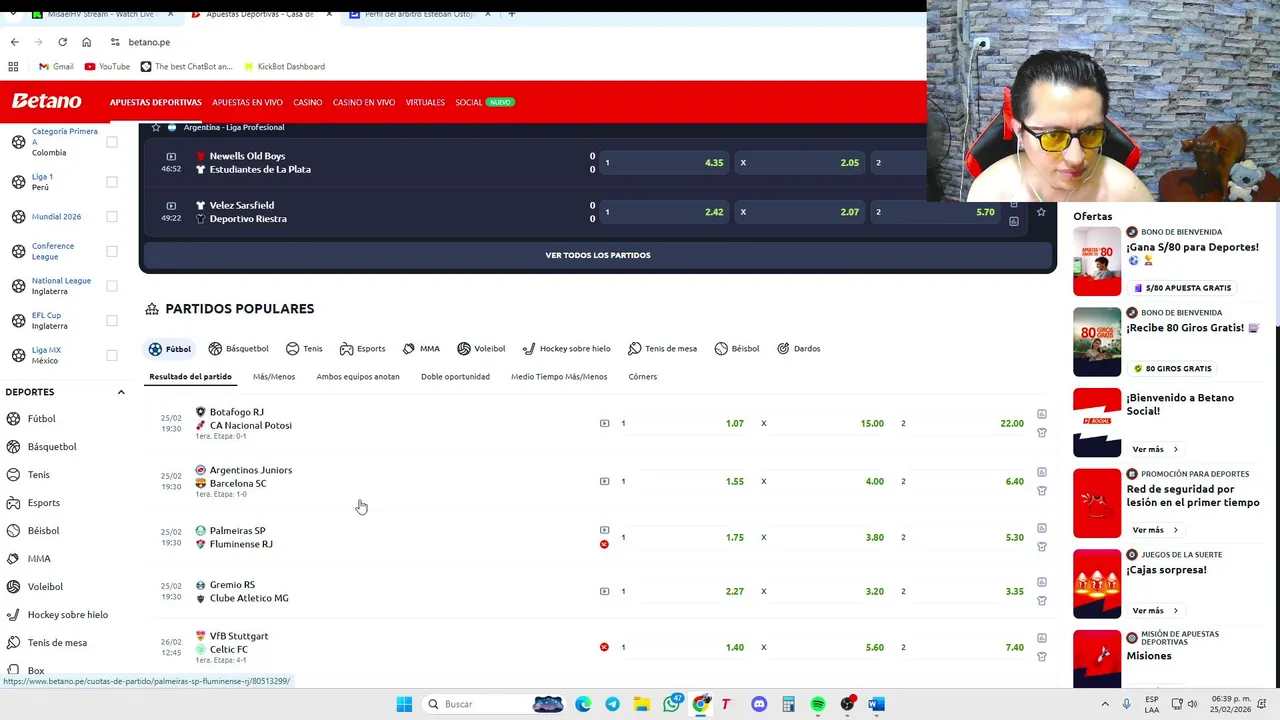
Task: Expand 'Ver más' under Cajas sorpresa offer
Action: [x=1155, y=610]
